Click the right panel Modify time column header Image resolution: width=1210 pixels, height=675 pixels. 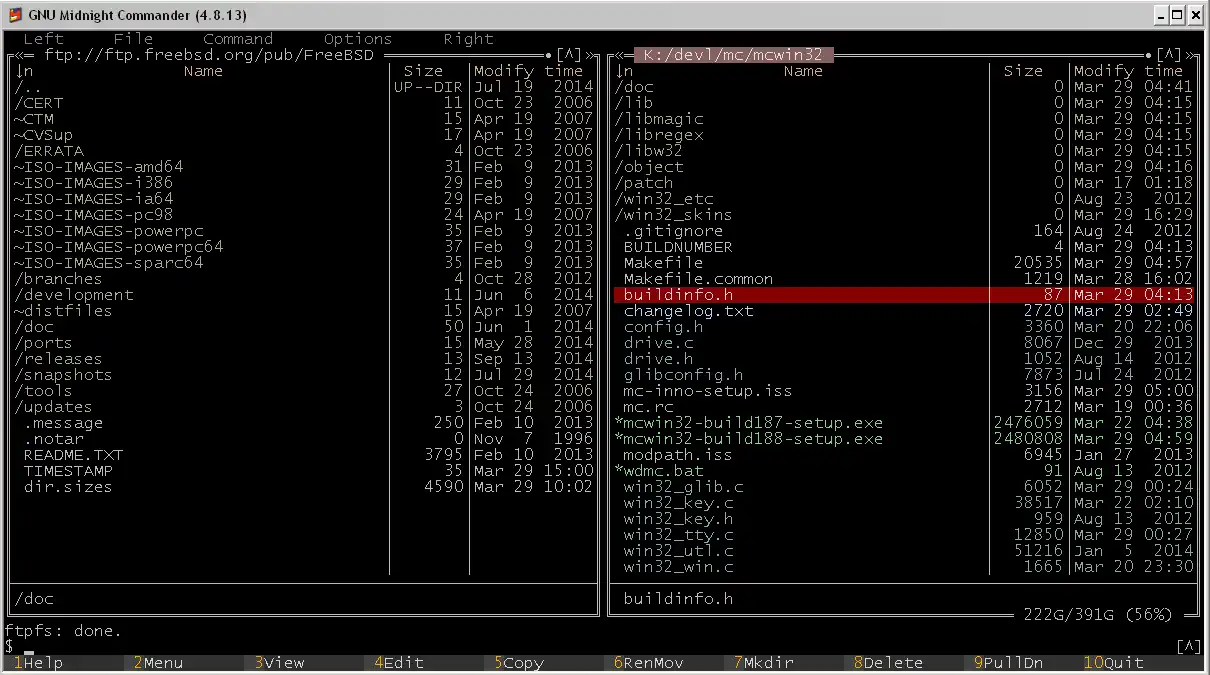point(1128,71)
